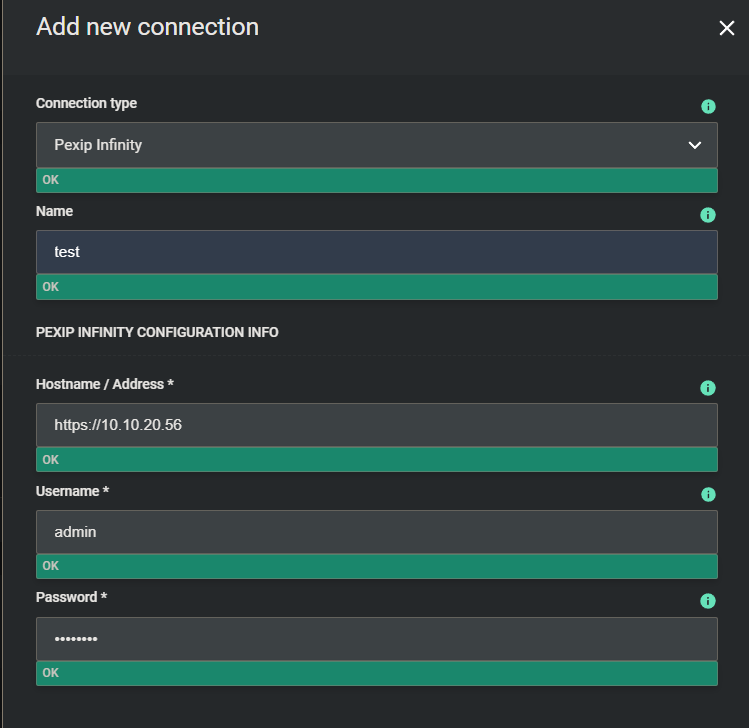Image resolution: width=749 pixels, height=728 pixels.
Task: Select the Connection type label
Action: point(86,104)
